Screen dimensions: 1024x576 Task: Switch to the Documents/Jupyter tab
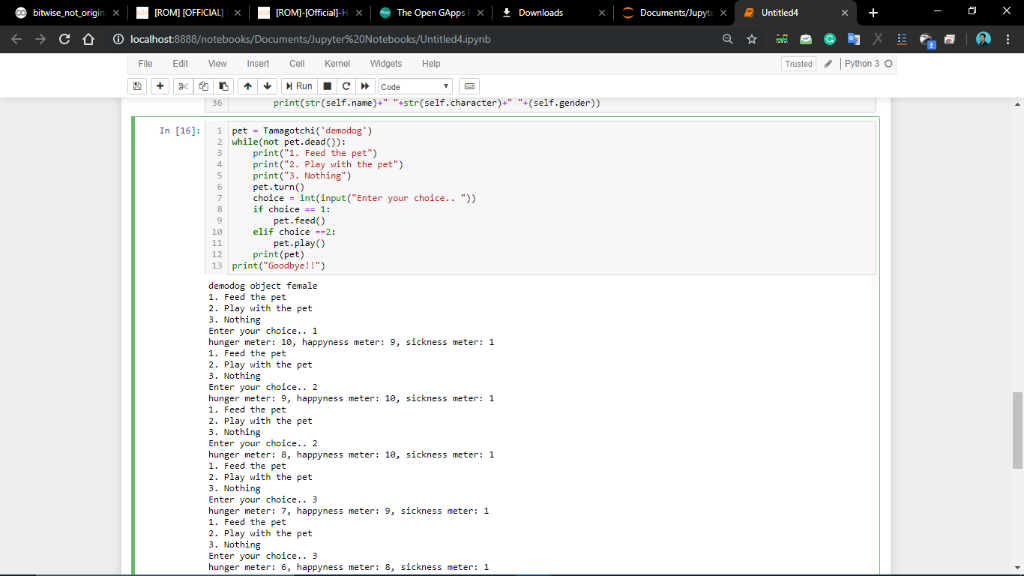pyautogui.click(x=674, y=12)
